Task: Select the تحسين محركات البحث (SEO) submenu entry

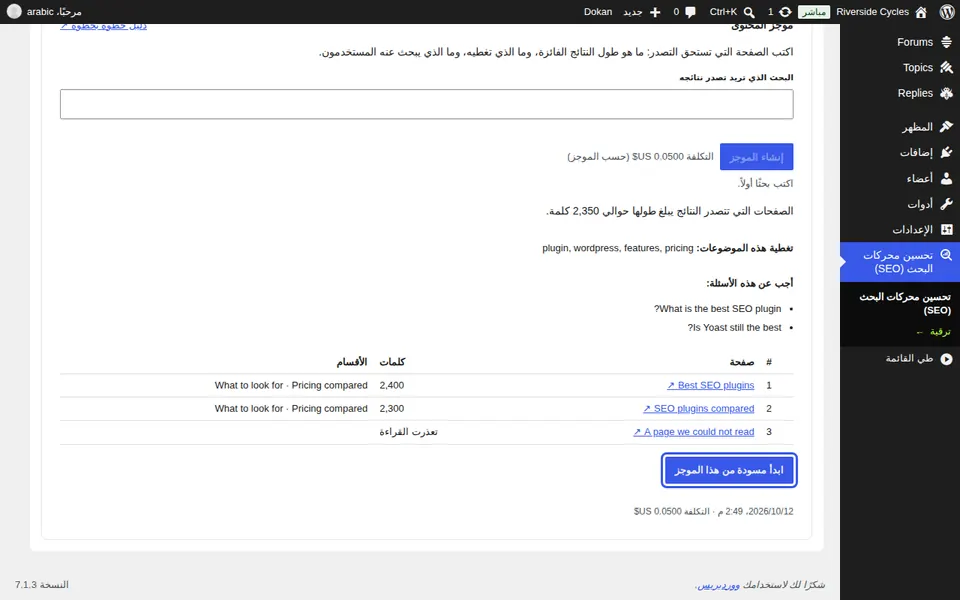Action: [x=905, y=304]
